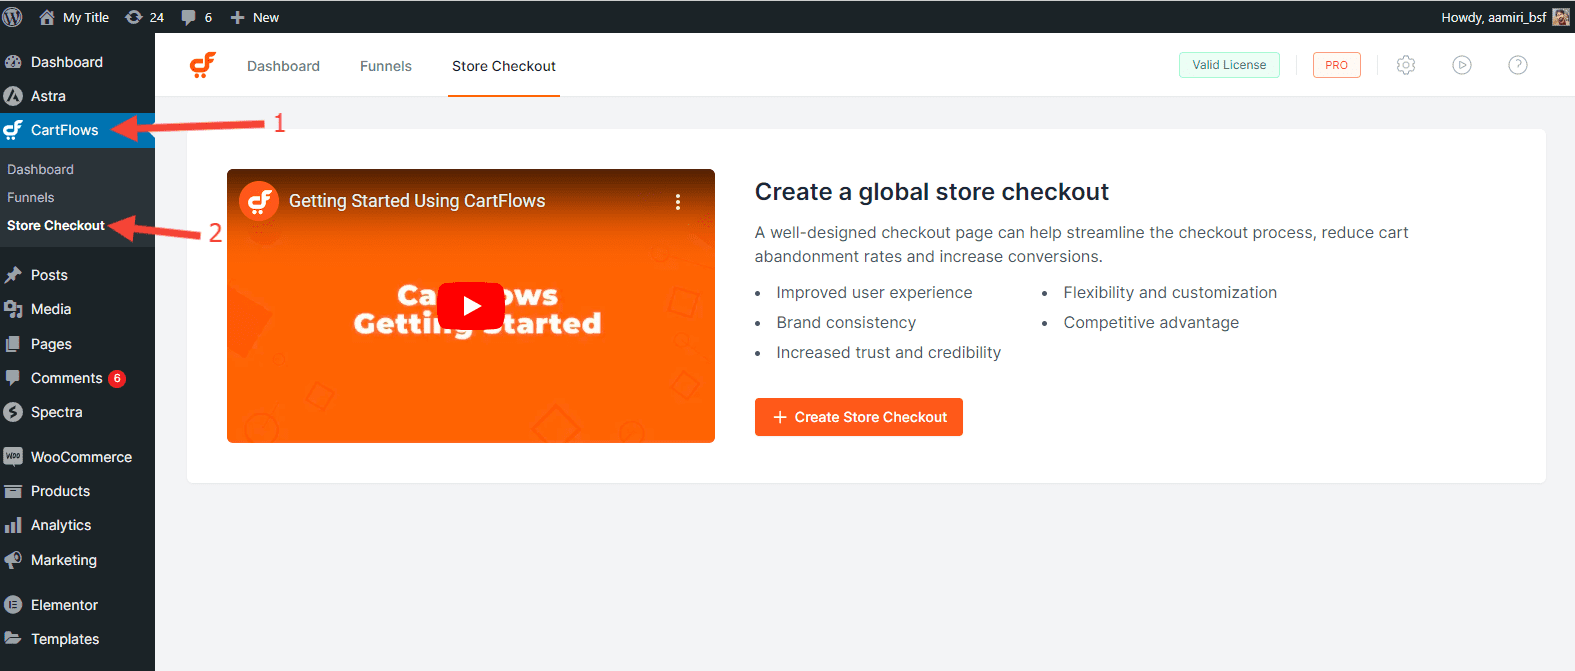Open the updates icon showing 24
Image resolution: width=1575 pixels, height=671 pixels.
click(x=144, y=17)
